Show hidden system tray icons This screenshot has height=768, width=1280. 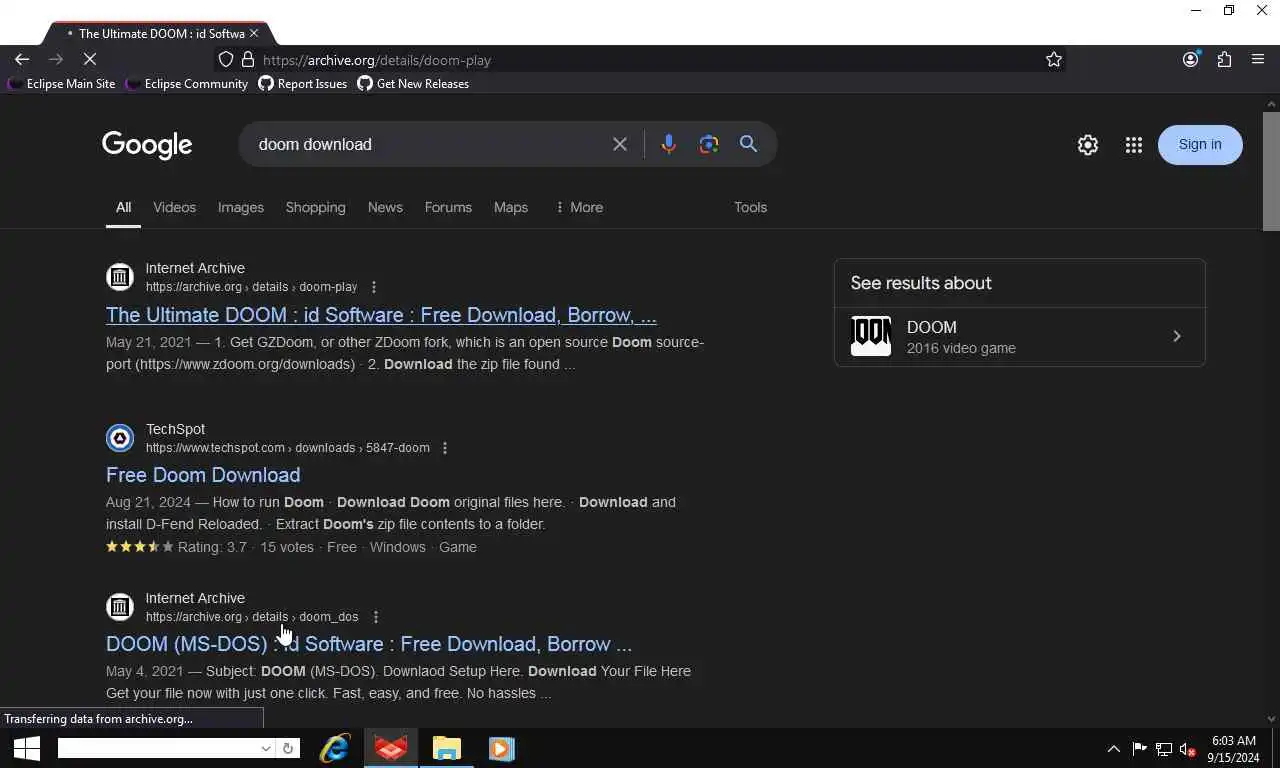coord(1113,749)
